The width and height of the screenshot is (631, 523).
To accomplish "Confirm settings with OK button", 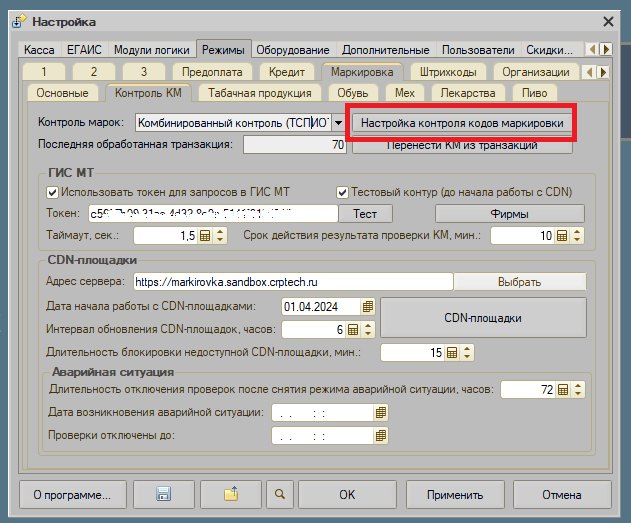I will [x=347, y=494].
